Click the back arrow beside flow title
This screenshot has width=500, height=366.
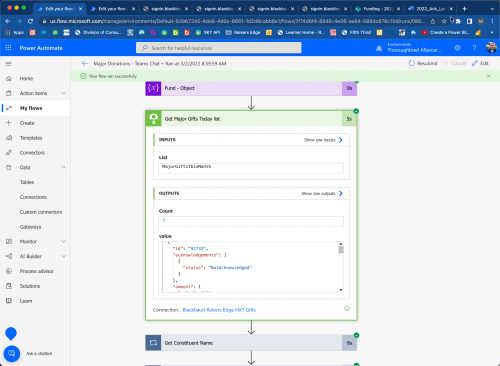(x=85, y=63)
